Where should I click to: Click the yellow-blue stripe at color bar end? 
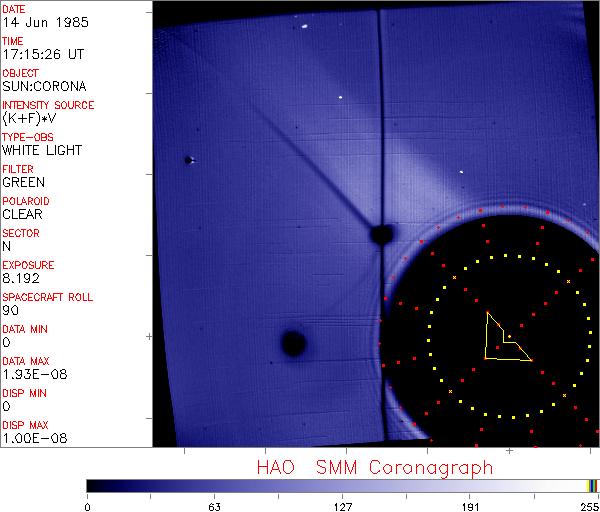593,485
